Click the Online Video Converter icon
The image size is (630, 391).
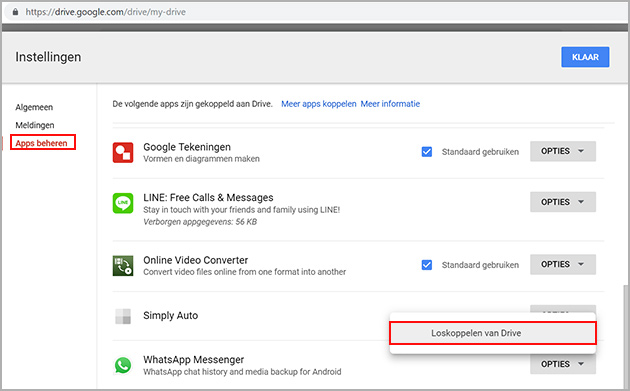[x=123, y=266]
